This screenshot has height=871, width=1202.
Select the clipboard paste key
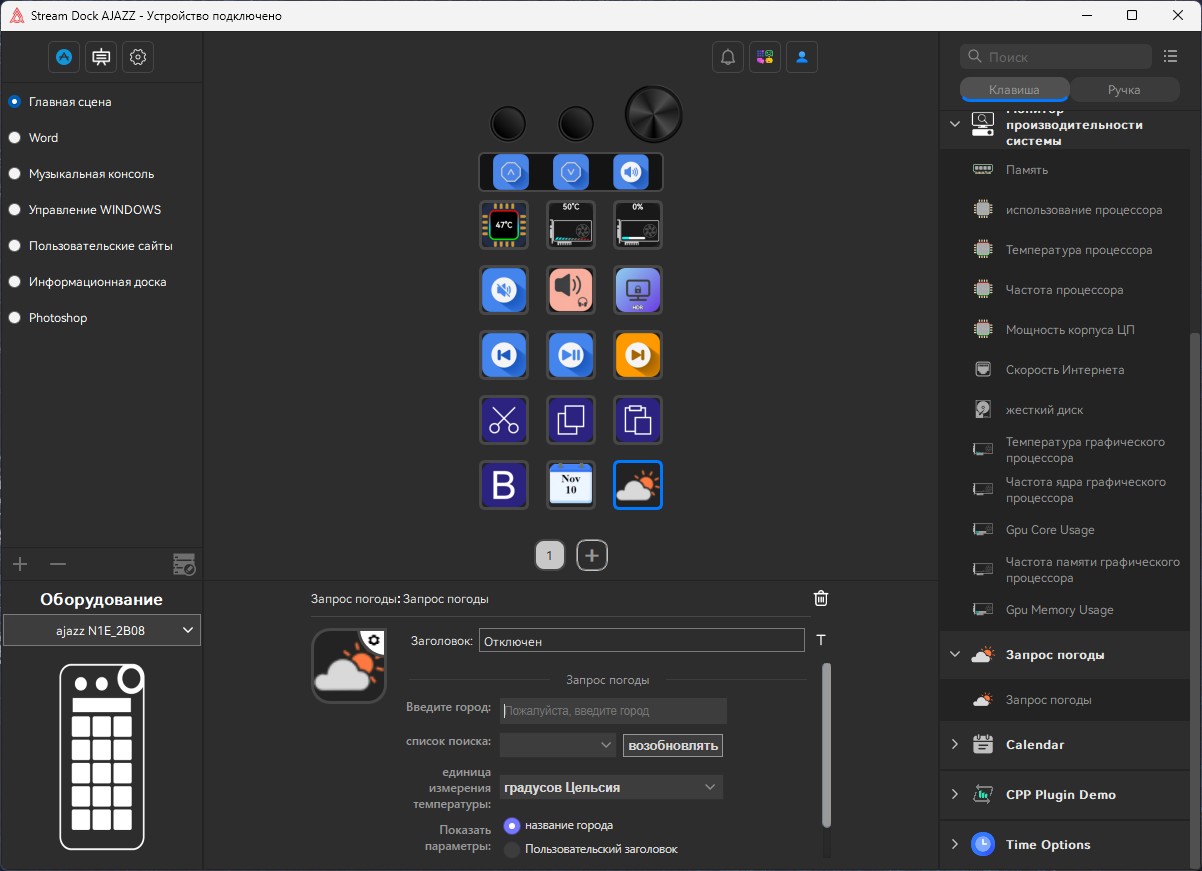(638, 420)
